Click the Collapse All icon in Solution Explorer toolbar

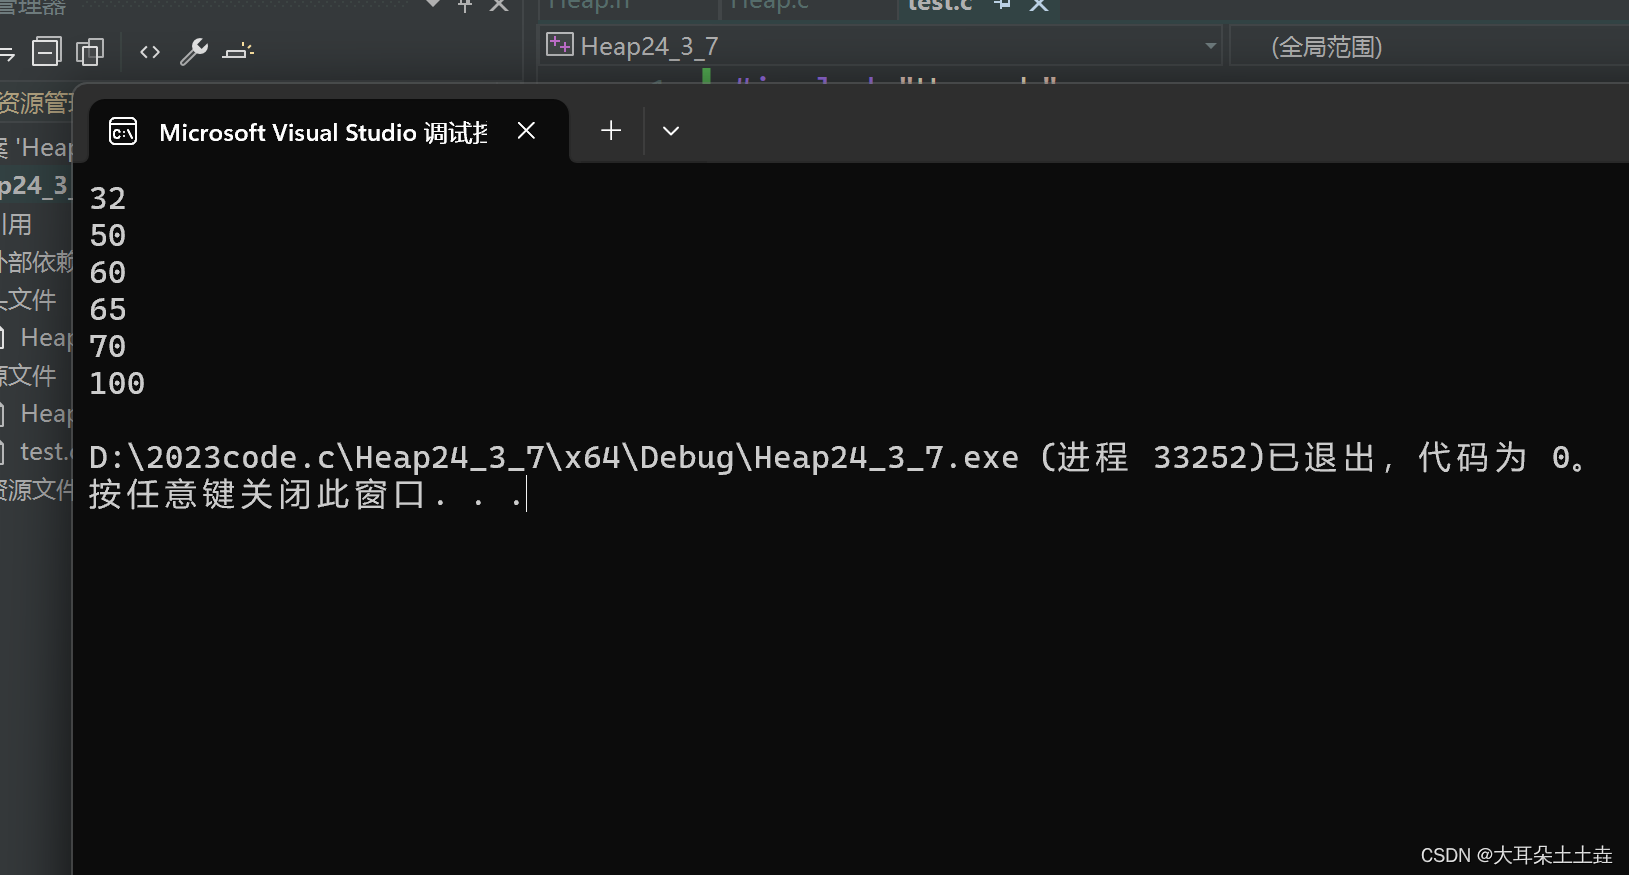(x=46, y=51)
